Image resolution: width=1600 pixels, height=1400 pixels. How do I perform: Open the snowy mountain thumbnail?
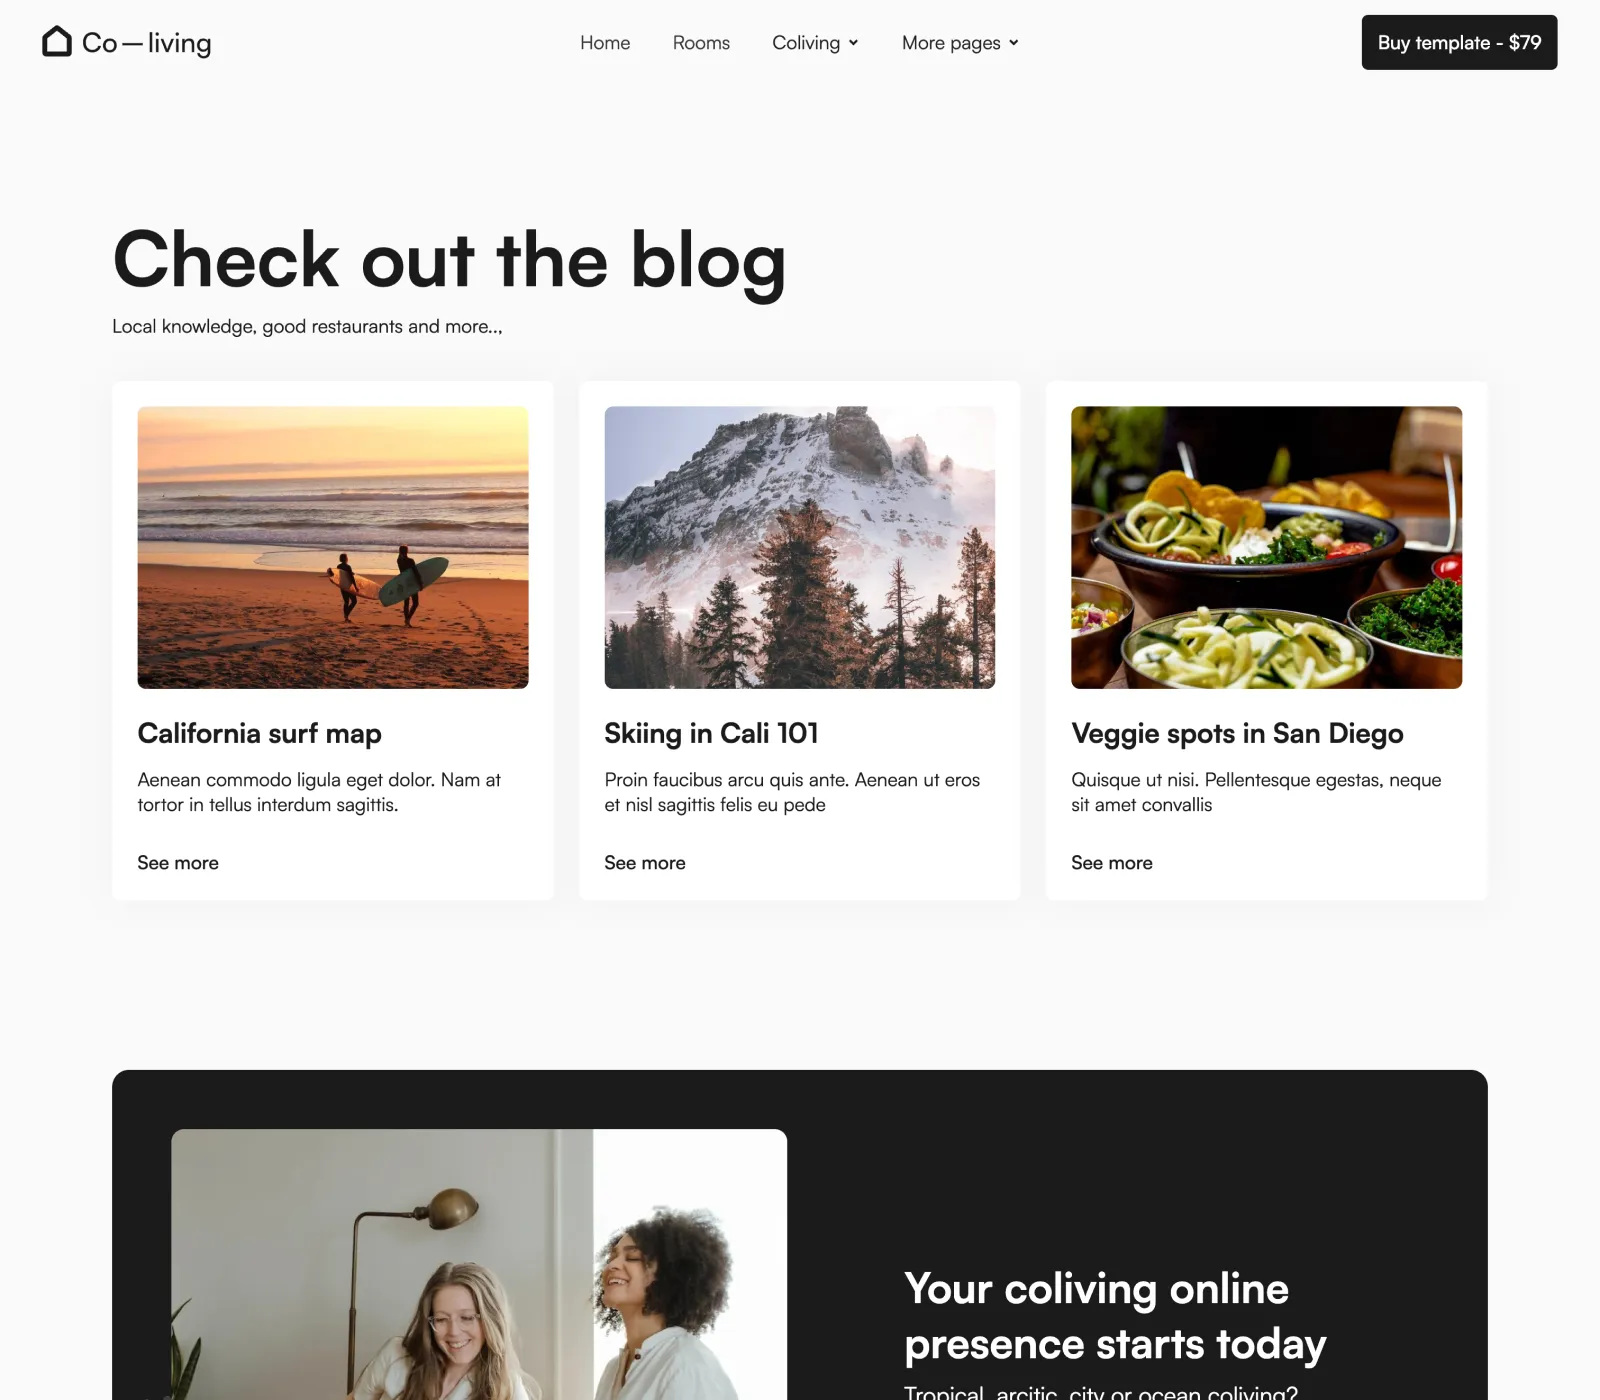(800, 547)
